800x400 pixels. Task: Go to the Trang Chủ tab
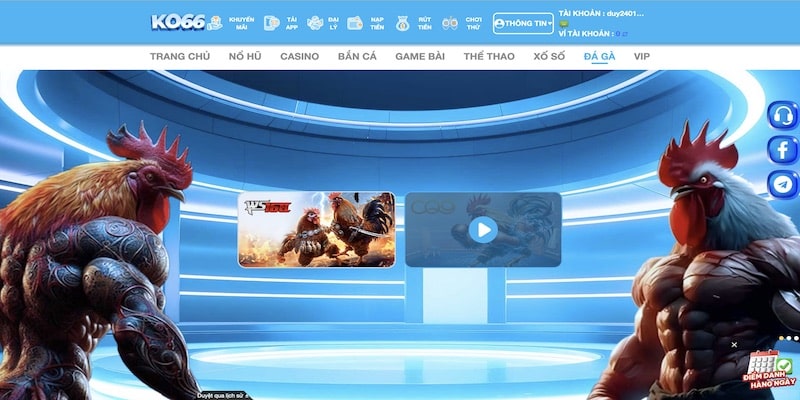tap(180, 57)
